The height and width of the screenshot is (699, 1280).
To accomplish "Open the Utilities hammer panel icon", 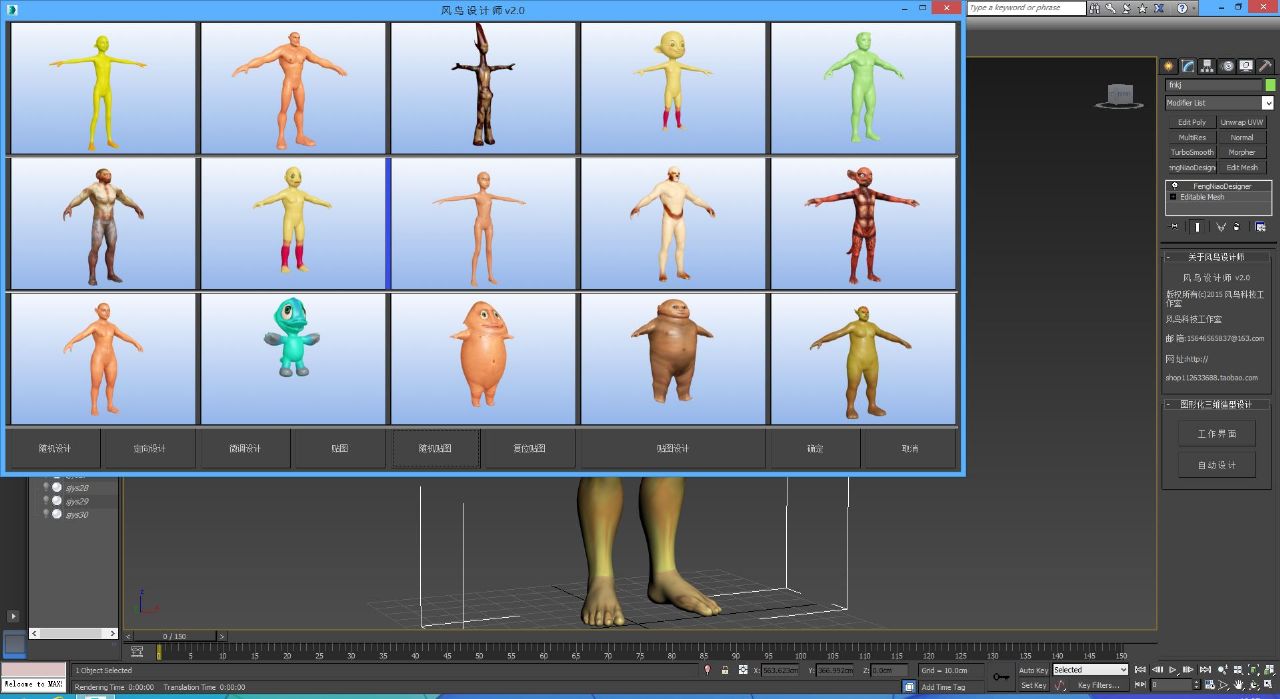I will coord(1265,66).
